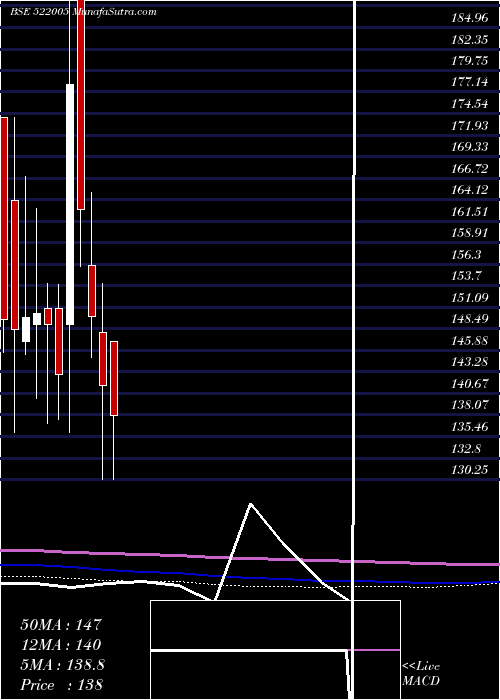Click the 130.25 price axis label

click(x=470, y=470)
